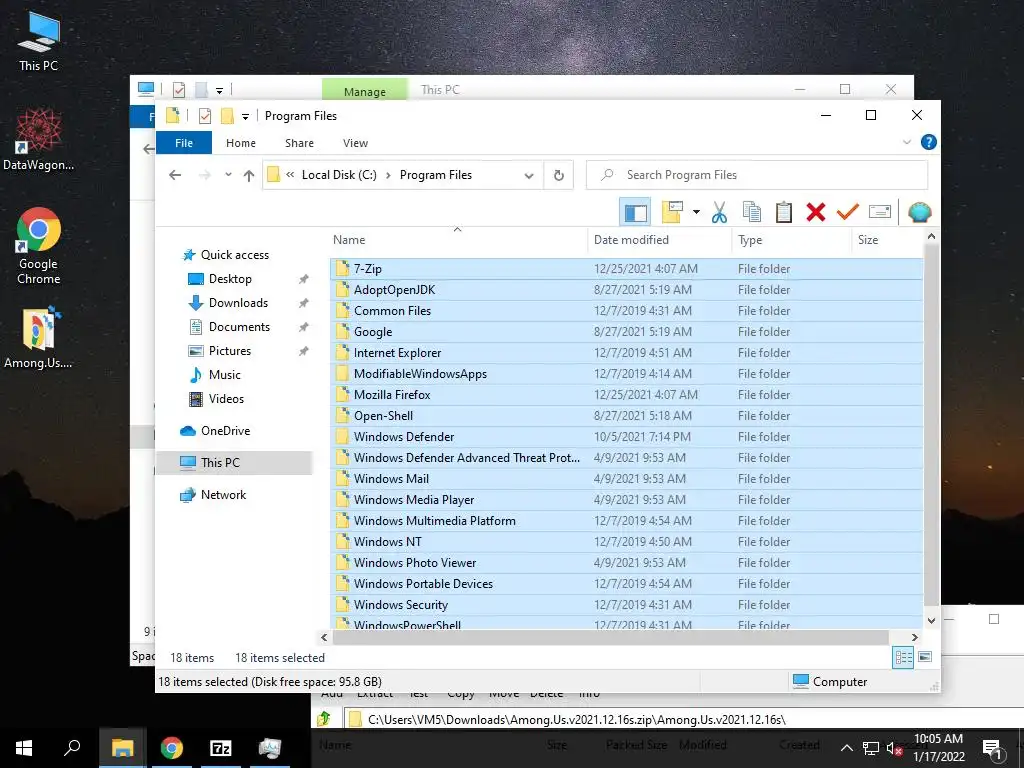Select Music in navigation pane
This screenshot has width=1024, height=768.
[224, 375]
